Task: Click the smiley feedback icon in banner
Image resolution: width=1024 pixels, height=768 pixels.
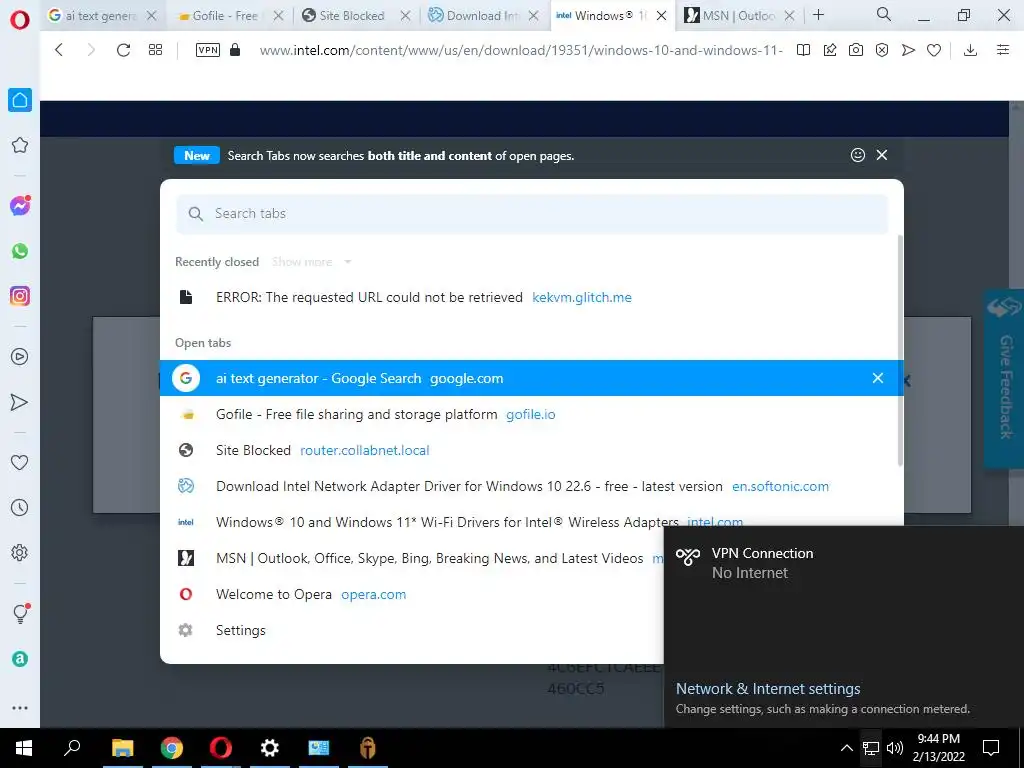Action: (x=857, y=155)
